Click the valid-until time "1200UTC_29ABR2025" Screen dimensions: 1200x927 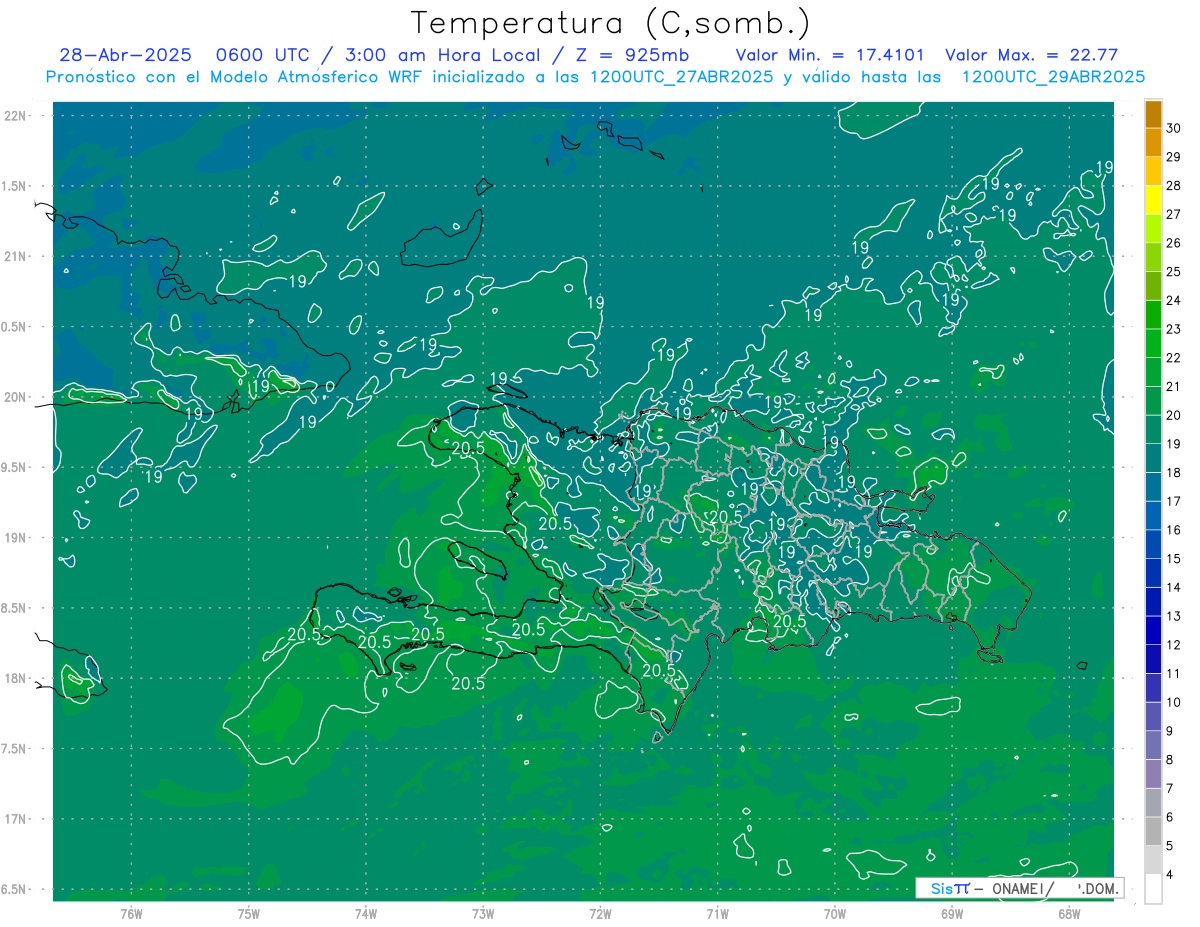pyautogui.click(x=1053, y=77)
